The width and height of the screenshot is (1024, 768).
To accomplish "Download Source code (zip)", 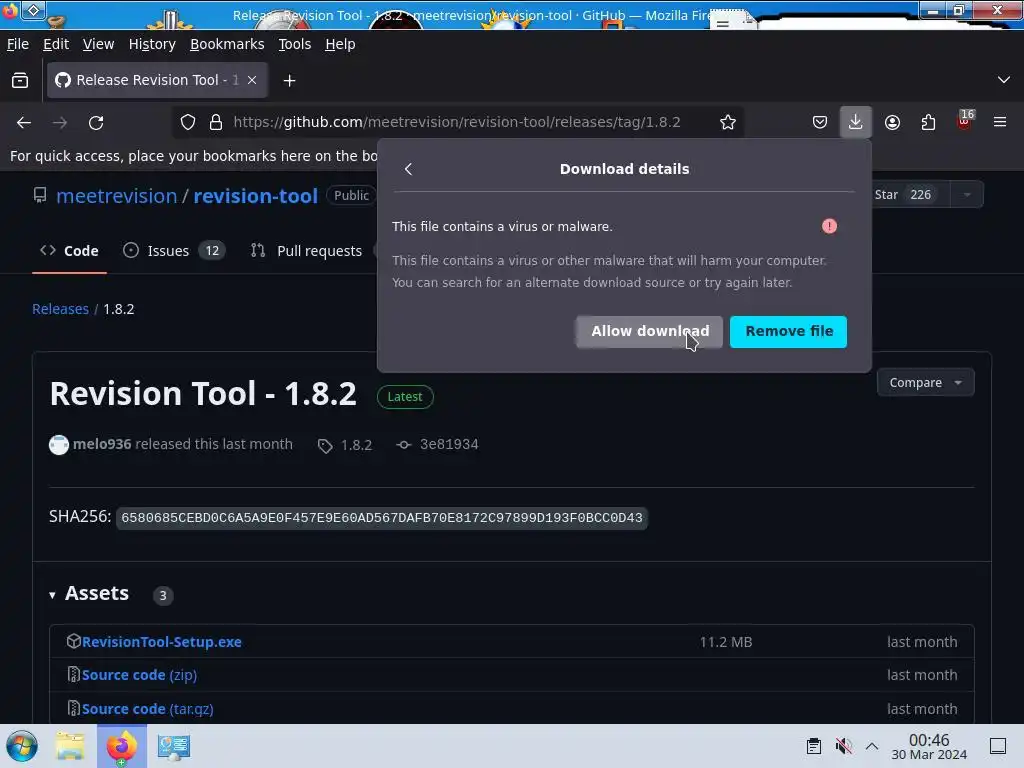I will pos(139,675).
